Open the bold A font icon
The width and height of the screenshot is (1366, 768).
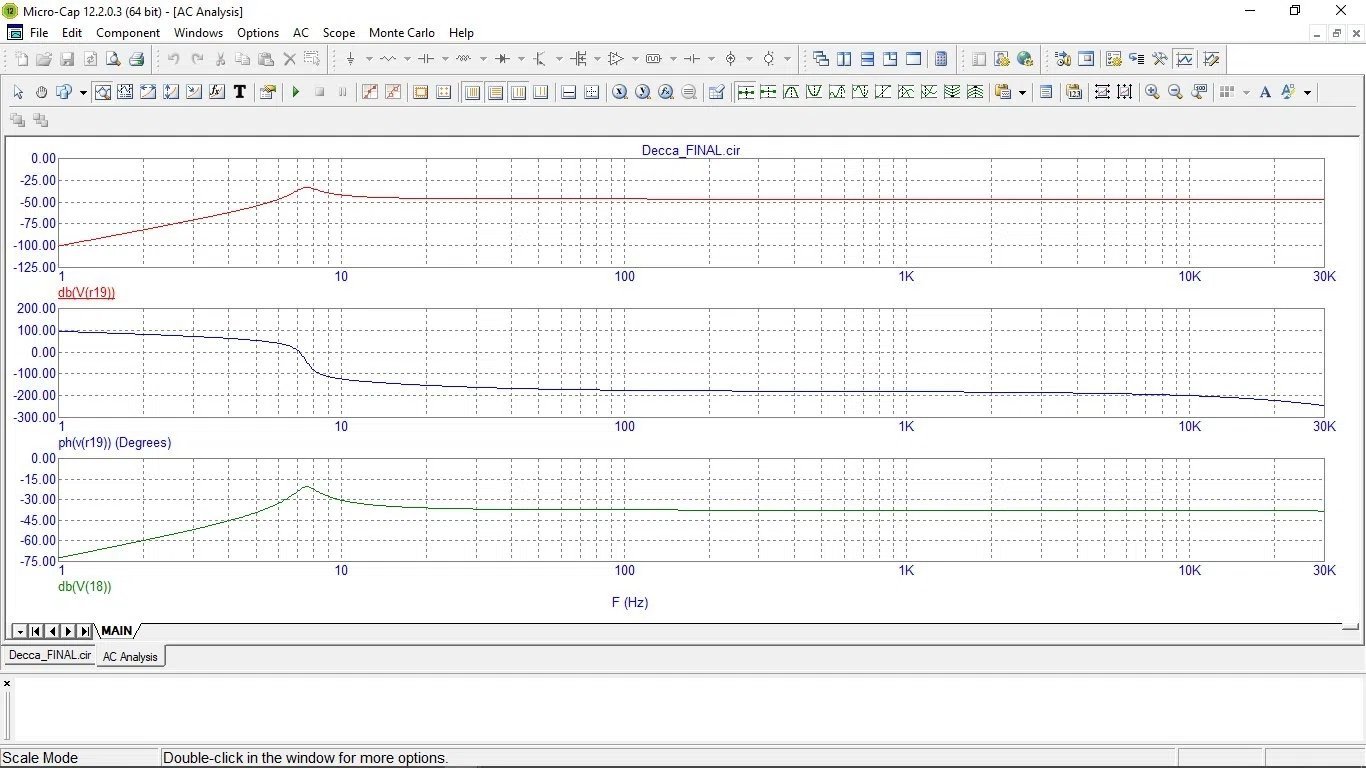coord(1265,92)
